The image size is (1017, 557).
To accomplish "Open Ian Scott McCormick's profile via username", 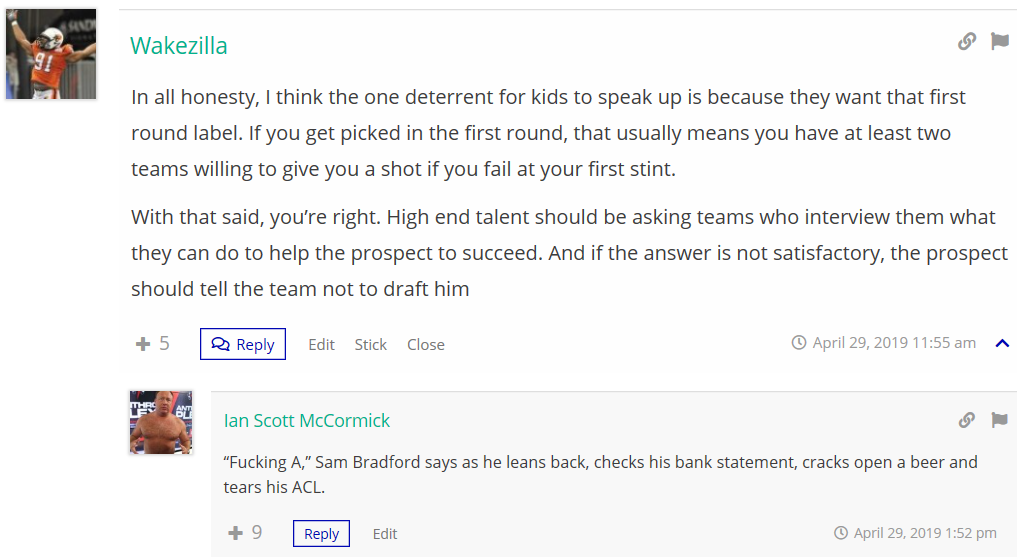I will click(307, 421).
